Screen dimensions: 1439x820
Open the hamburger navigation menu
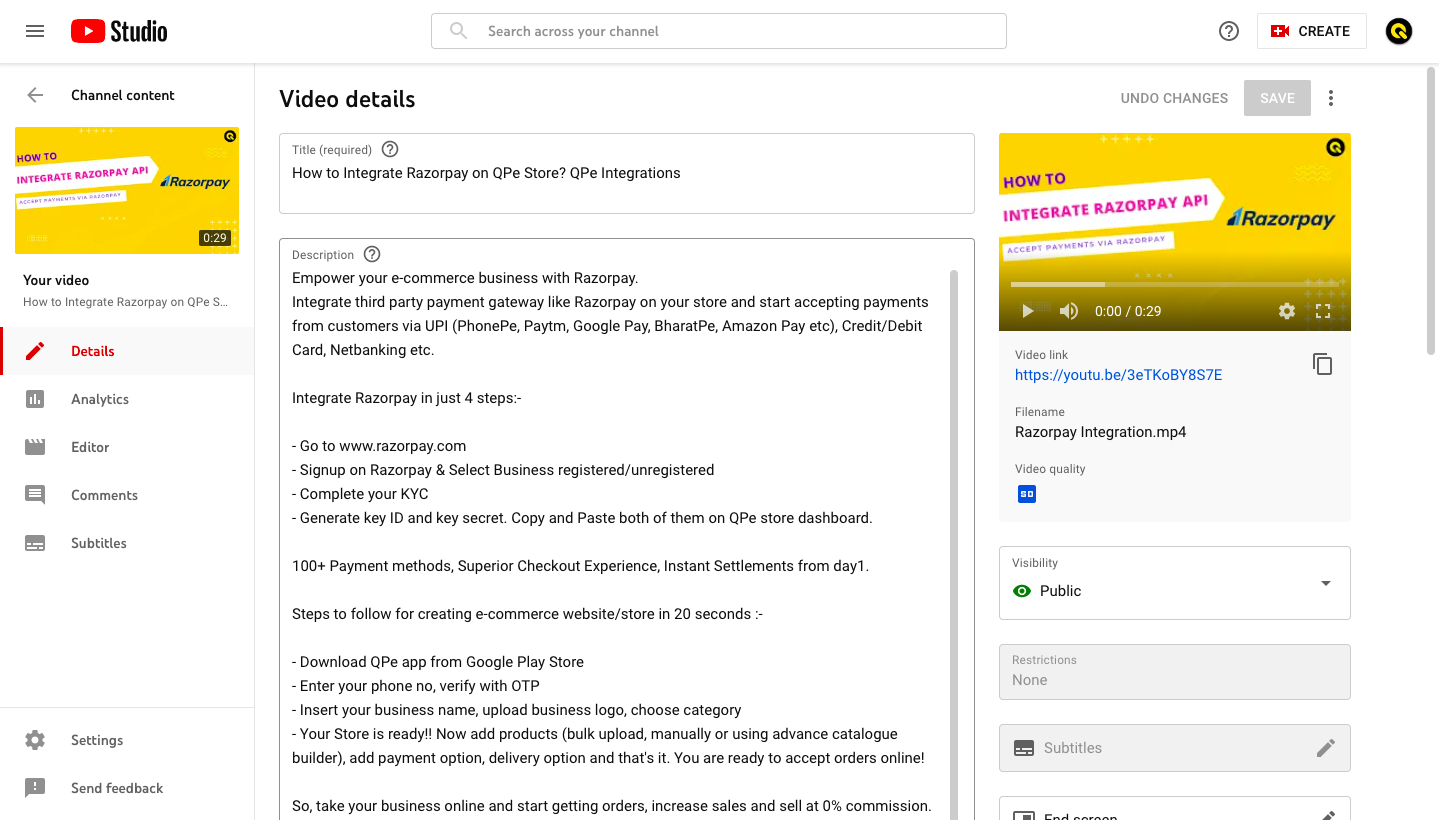click(x=35, y=31)
